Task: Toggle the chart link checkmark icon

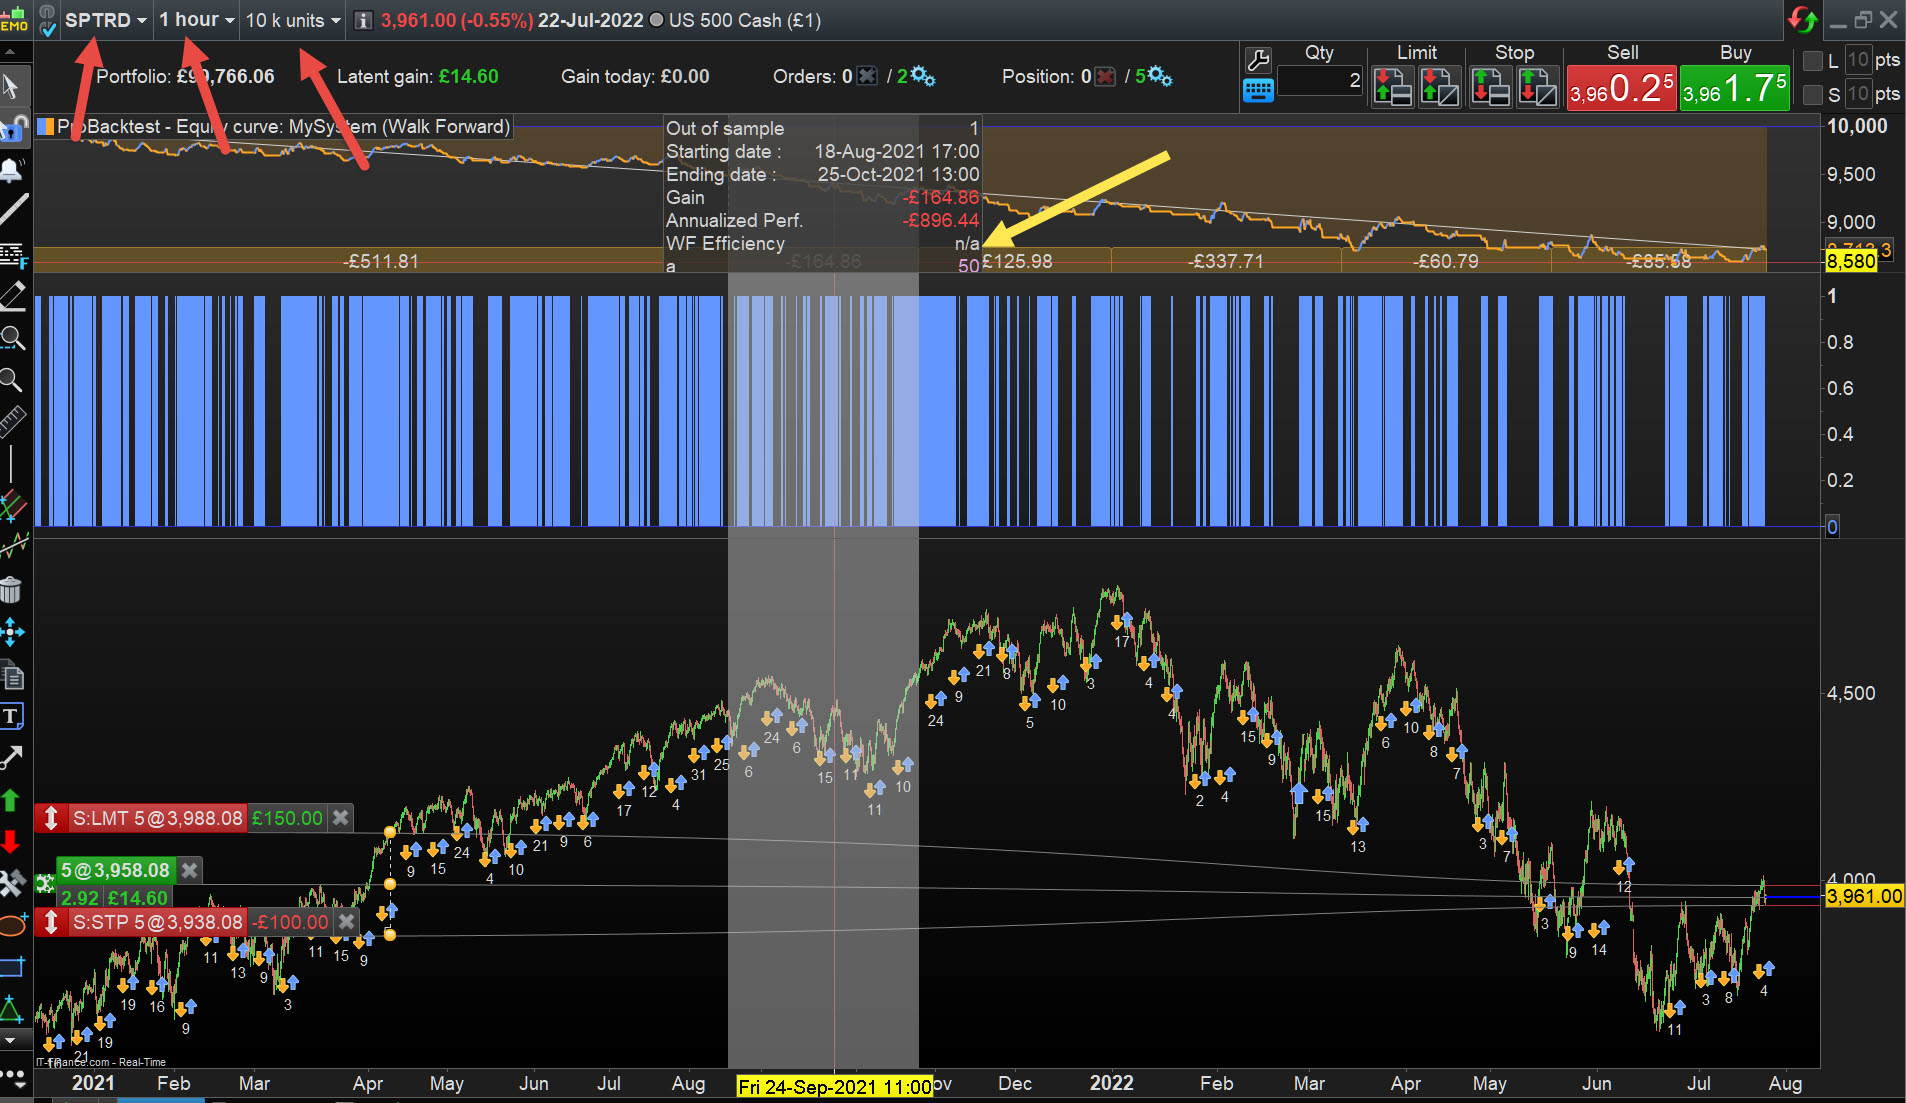Action: point(47,22)
